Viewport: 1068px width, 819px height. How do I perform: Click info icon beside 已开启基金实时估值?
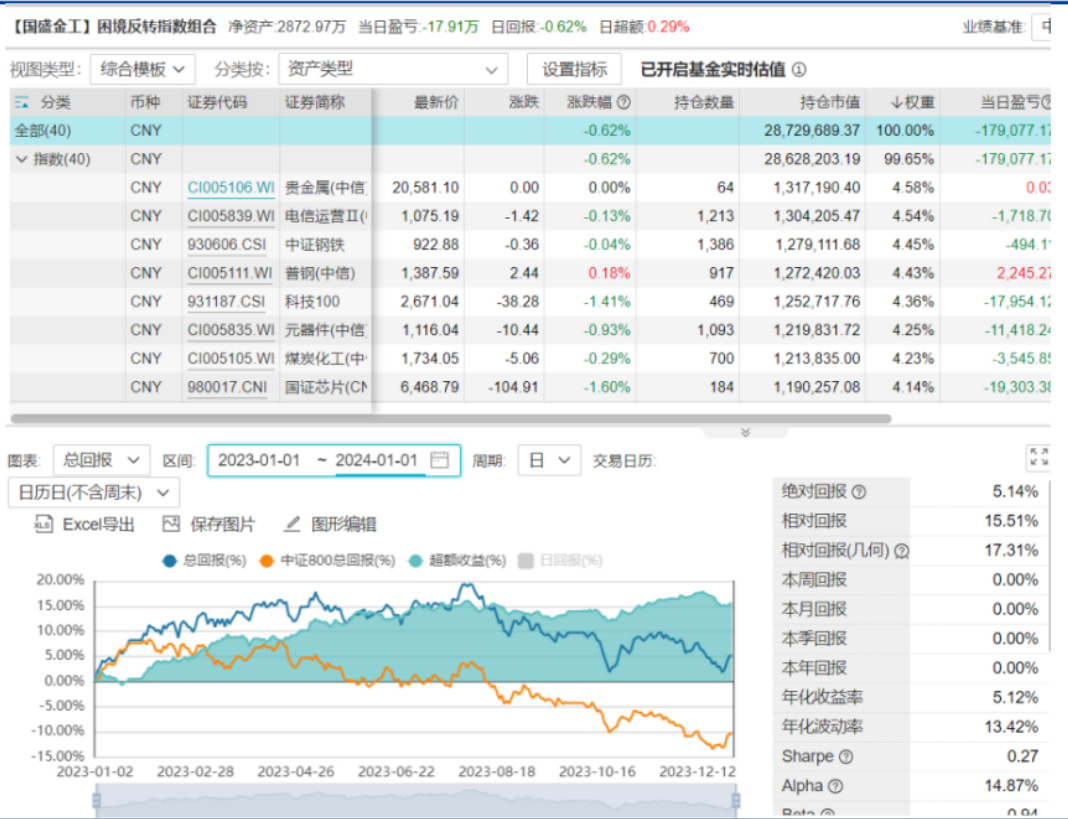click(x=798, y=70)
